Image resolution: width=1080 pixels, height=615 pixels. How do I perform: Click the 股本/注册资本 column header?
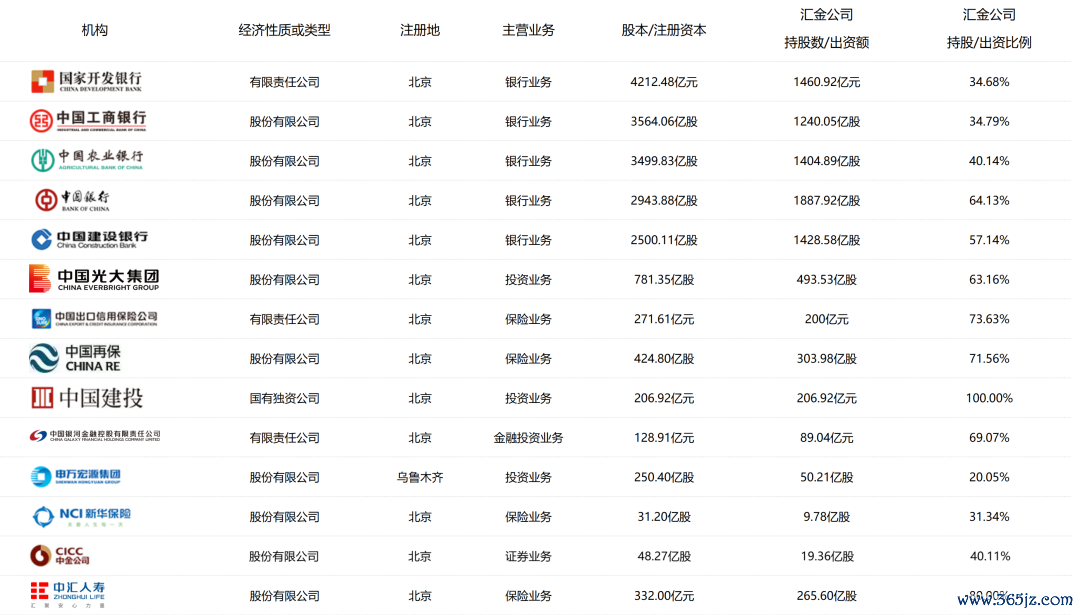[664, 30]
